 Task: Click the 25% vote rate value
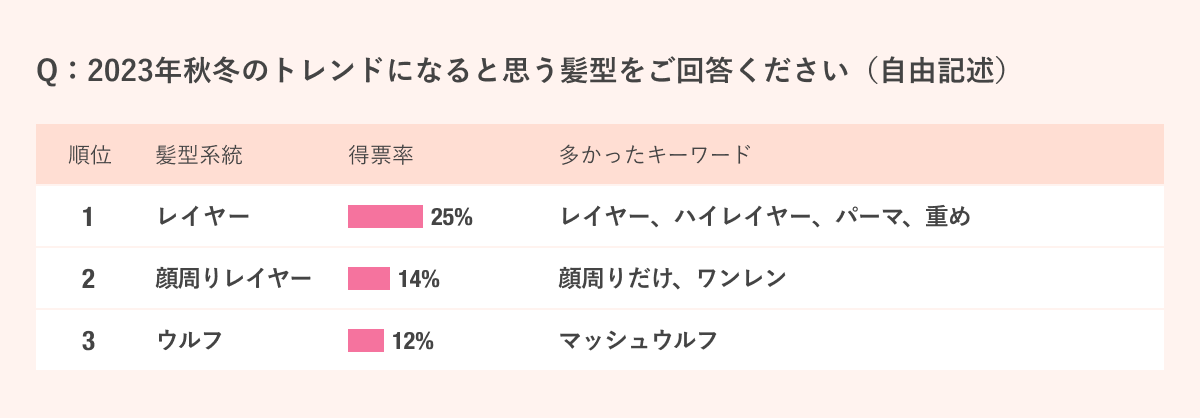[x=451, y=217]
